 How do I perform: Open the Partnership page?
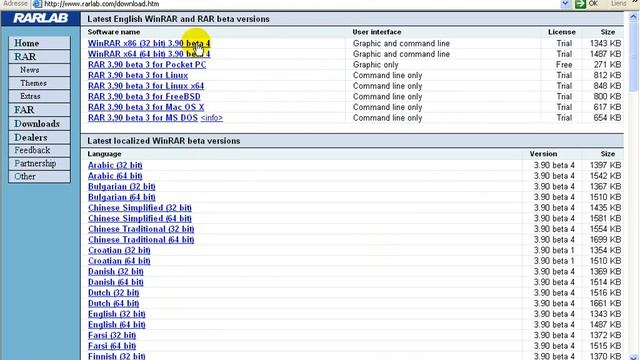coord(39,163)
